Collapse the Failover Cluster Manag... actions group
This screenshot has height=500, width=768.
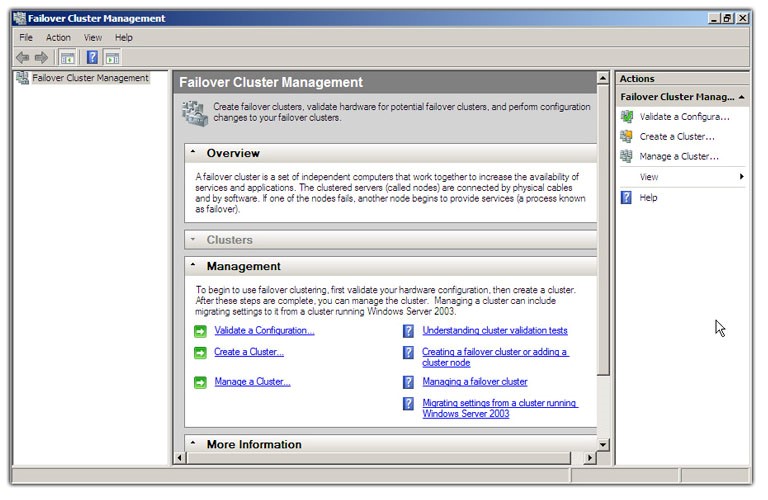coord(742,97)
